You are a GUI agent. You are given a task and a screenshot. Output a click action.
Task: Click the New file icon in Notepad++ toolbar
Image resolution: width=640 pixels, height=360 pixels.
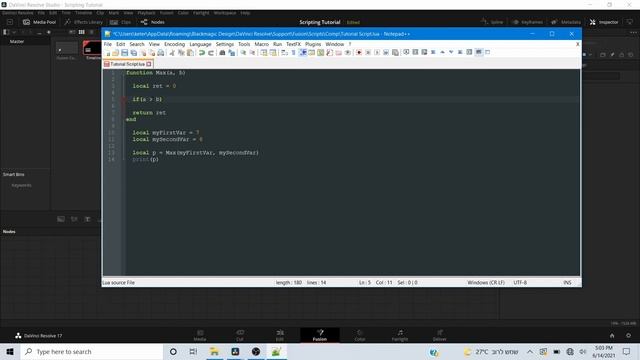tap(108, 53)
